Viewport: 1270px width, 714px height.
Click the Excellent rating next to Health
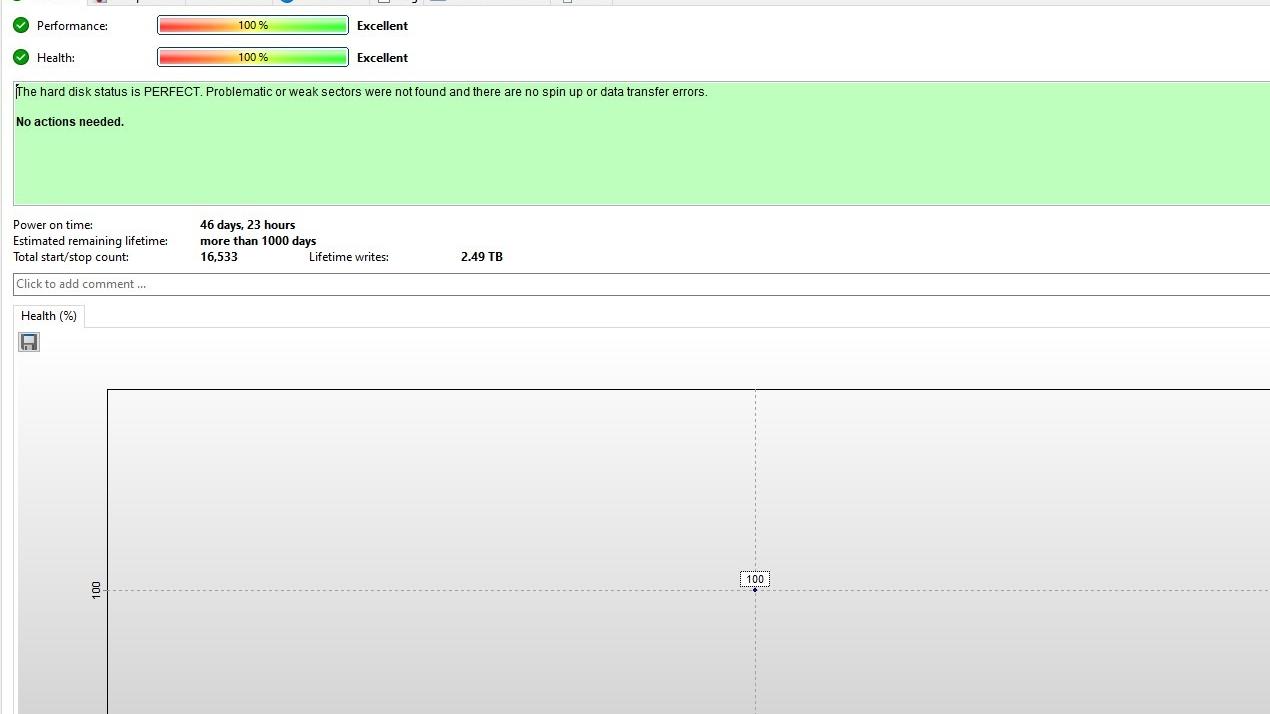(x=382, y=58)
